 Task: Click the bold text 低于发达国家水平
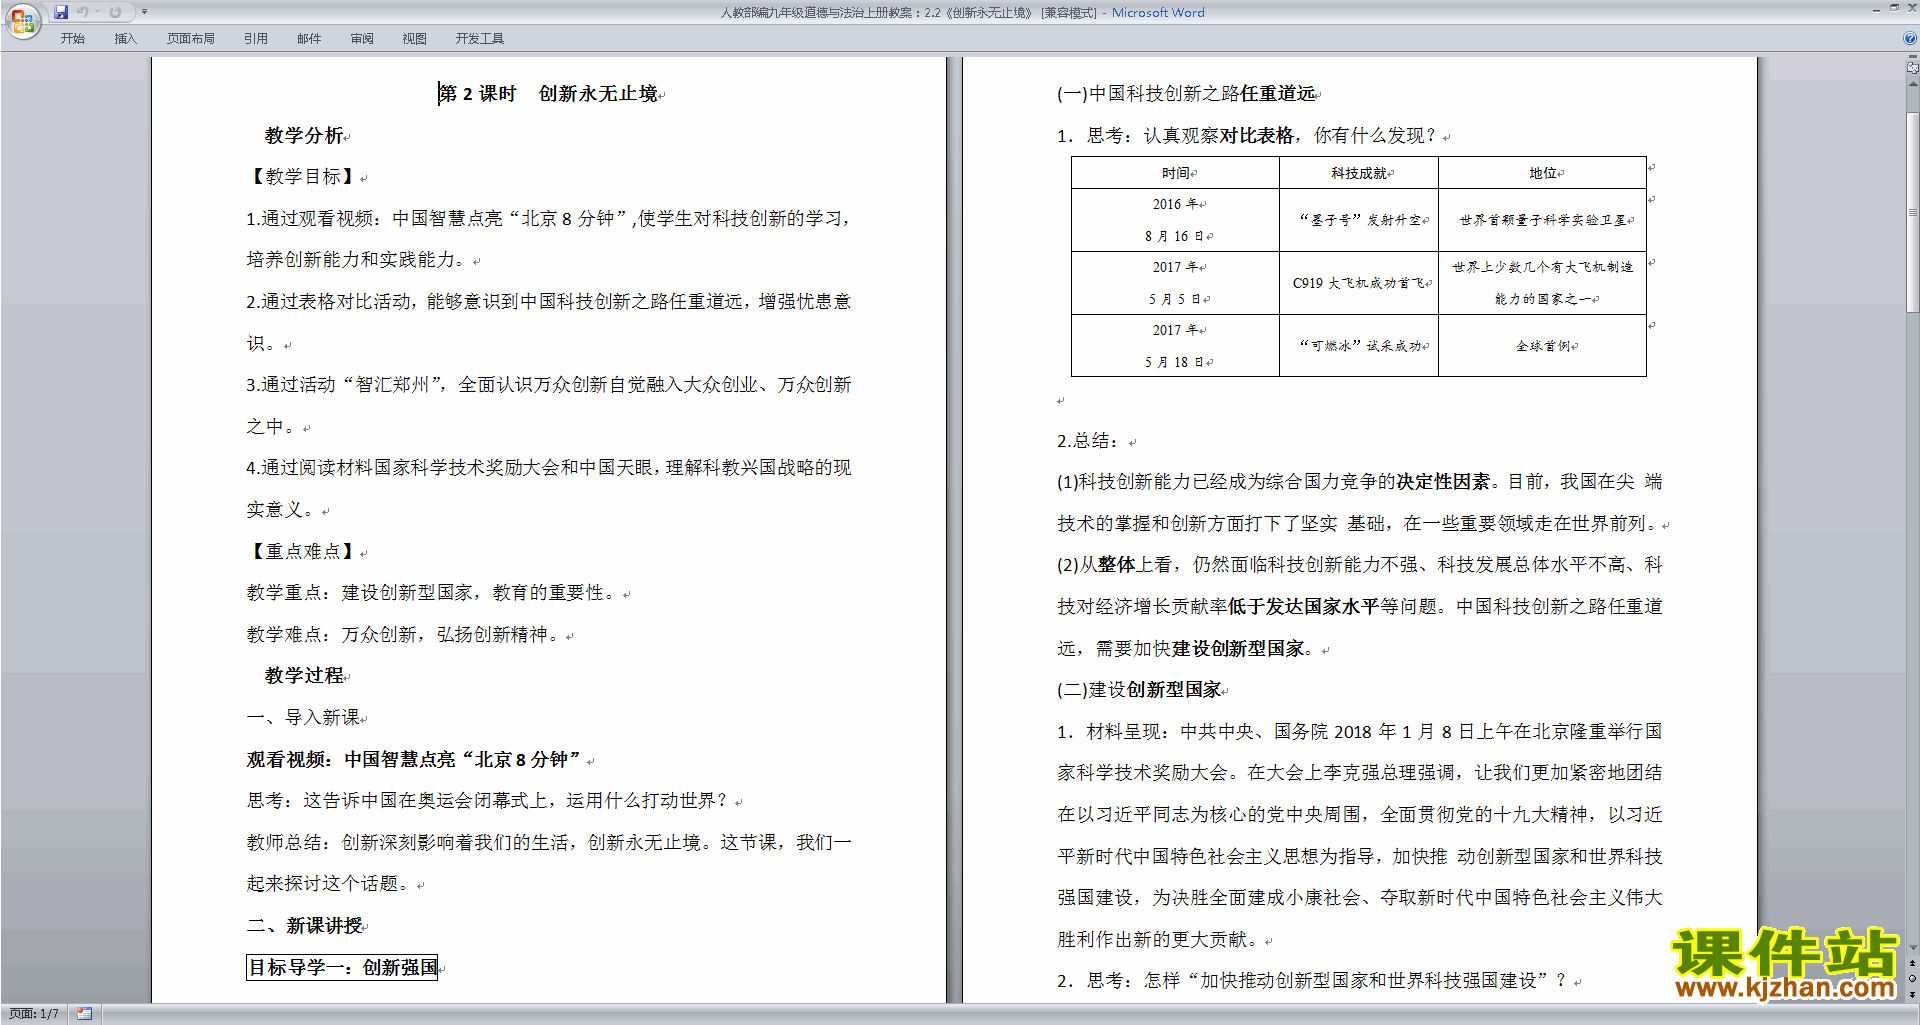1303,607
